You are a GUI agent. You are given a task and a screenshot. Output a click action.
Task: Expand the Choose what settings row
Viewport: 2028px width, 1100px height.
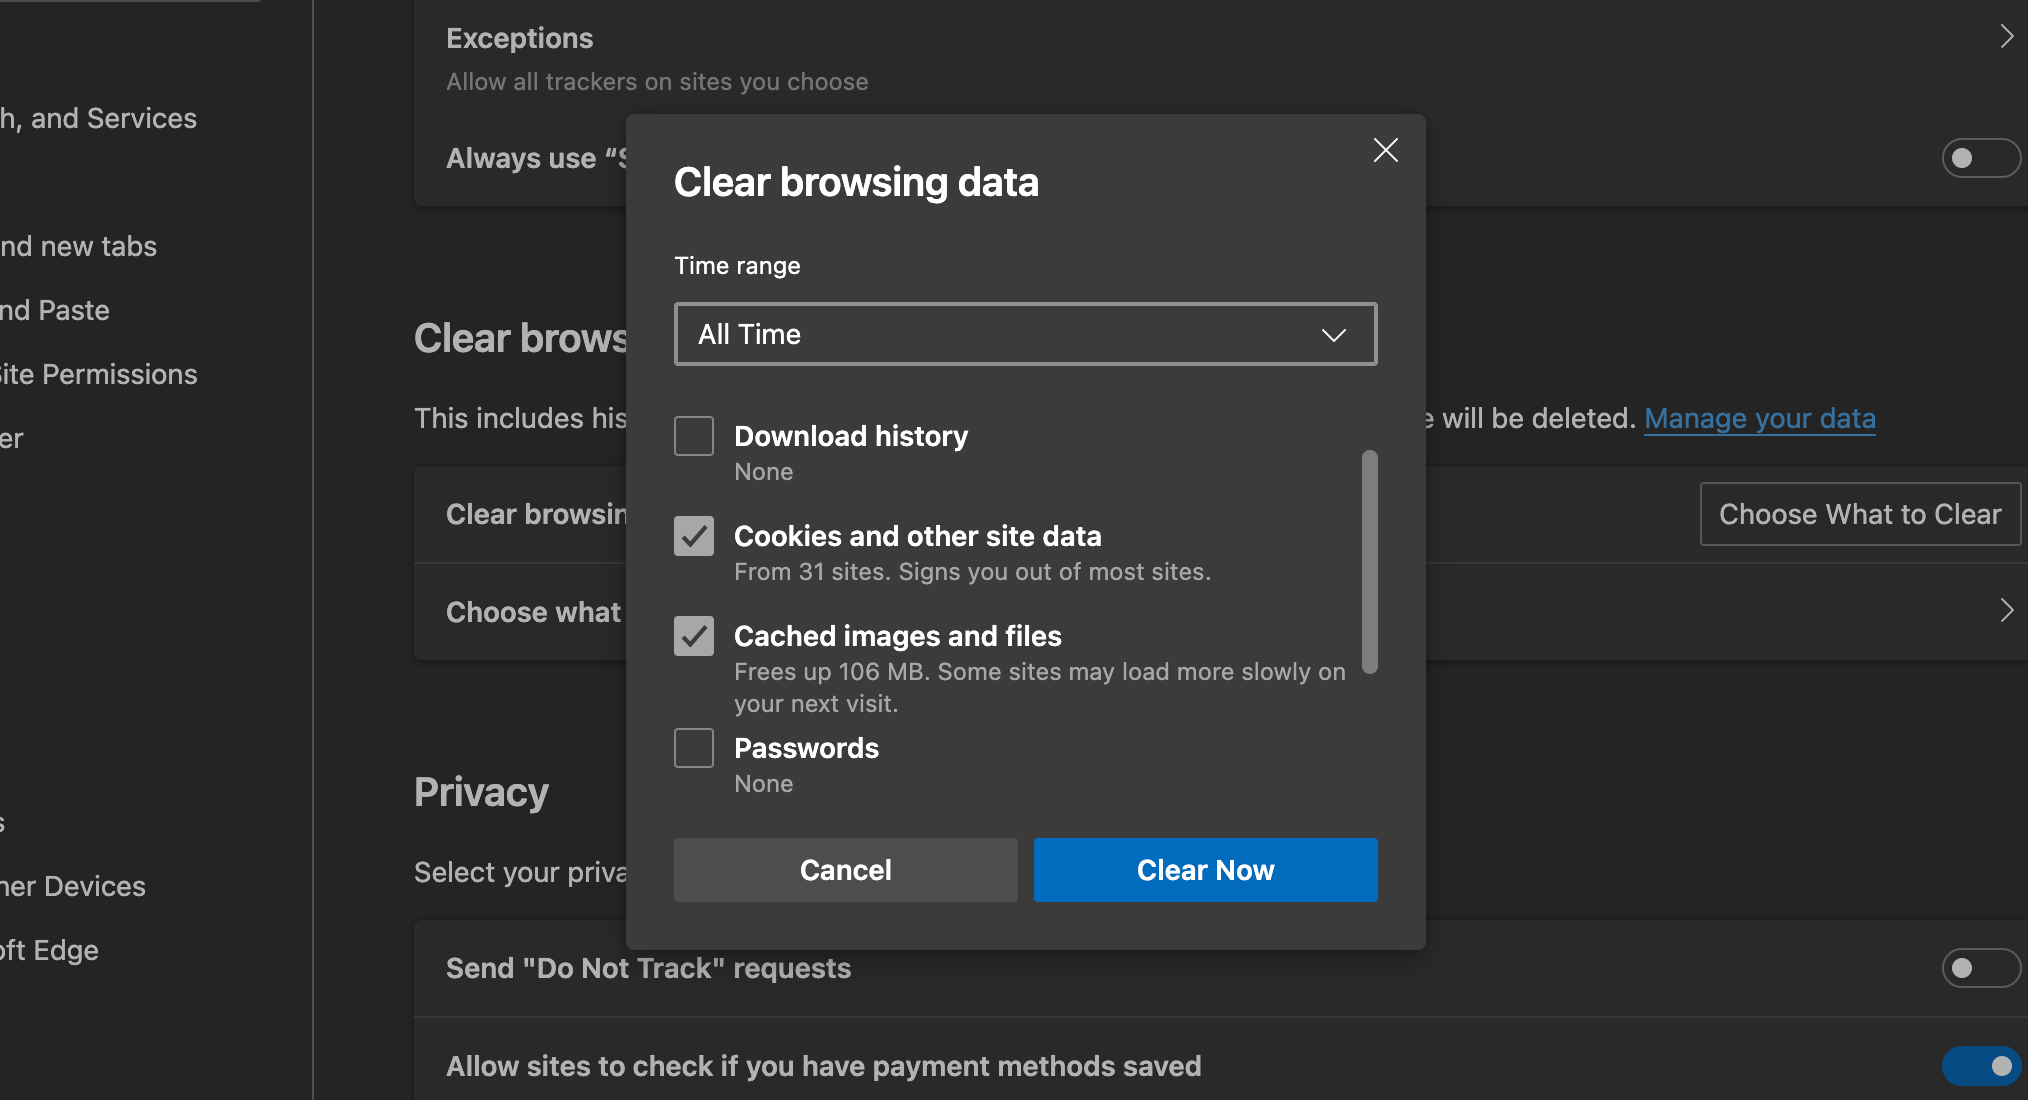tap(2009, 611)
